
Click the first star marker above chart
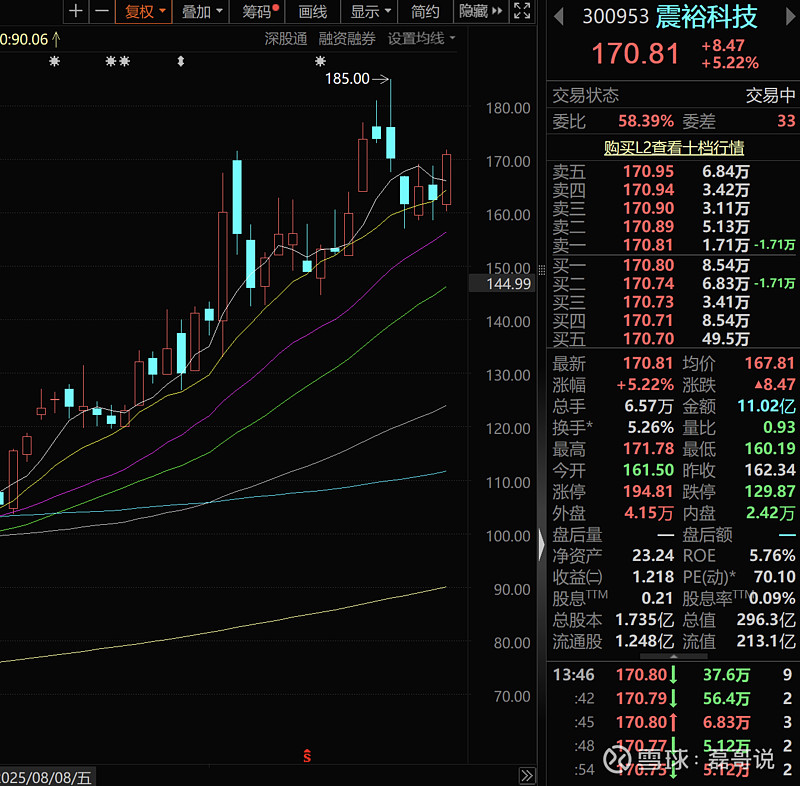(55, 62)
